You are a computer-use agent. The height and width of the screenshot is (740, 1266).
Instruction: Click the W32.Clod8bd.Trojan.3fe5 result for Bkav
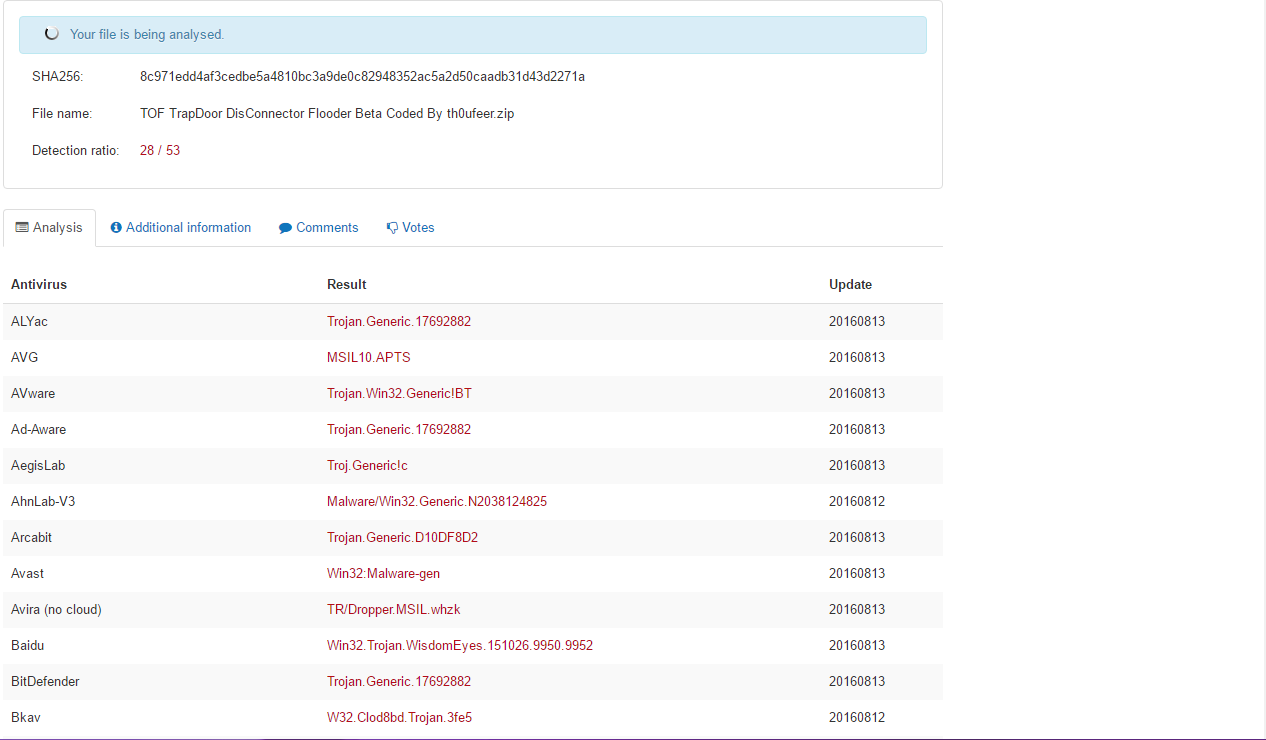[397, 718]
